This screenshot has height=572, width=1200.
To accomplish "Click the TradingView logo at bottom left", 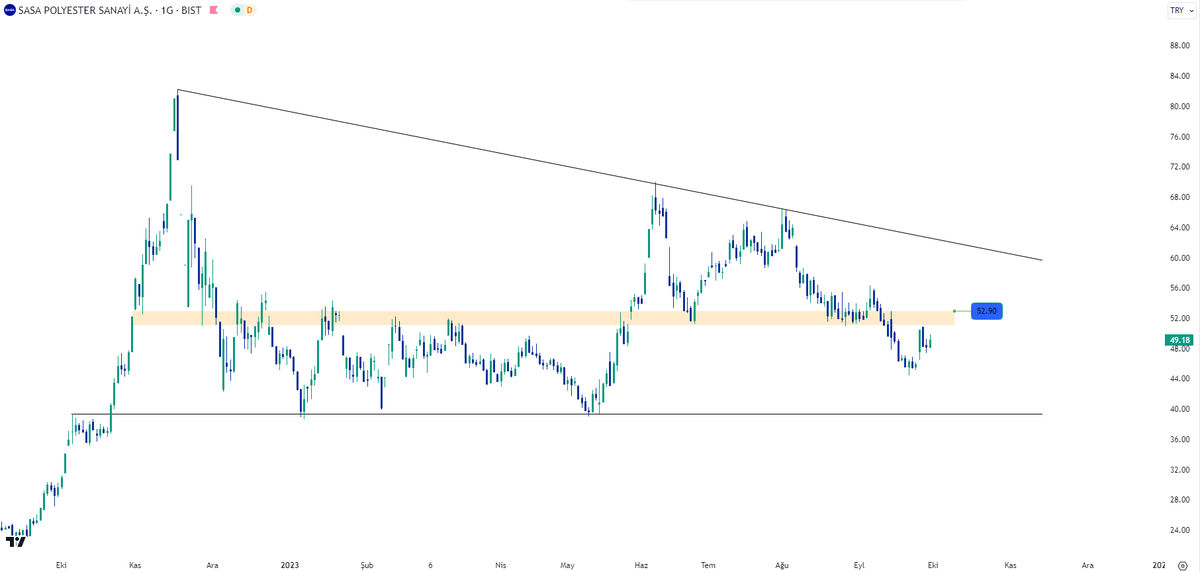I will [x=16, y=541].
